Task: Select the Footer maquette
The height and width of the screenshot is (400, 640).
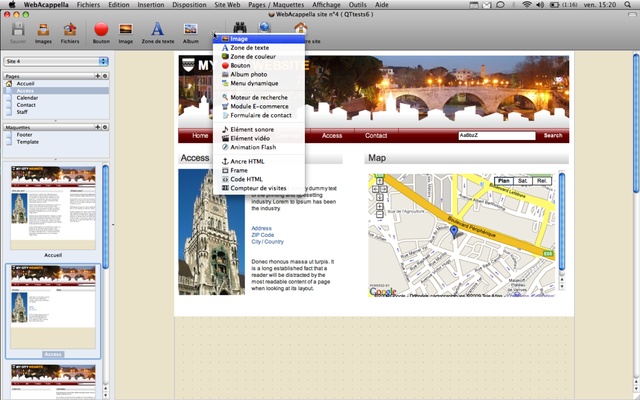Action: tap(56, 135)
